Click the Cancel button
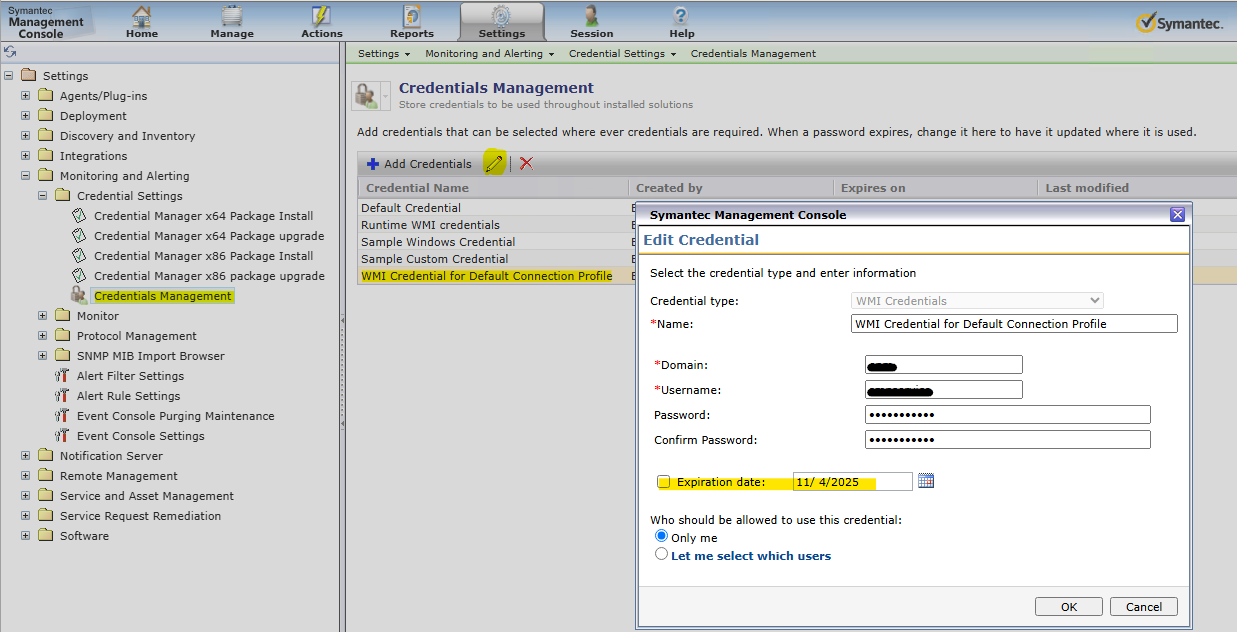The width and height of the screenshot is (1237, 632). pyautogui.click(x=1143, y=607)
